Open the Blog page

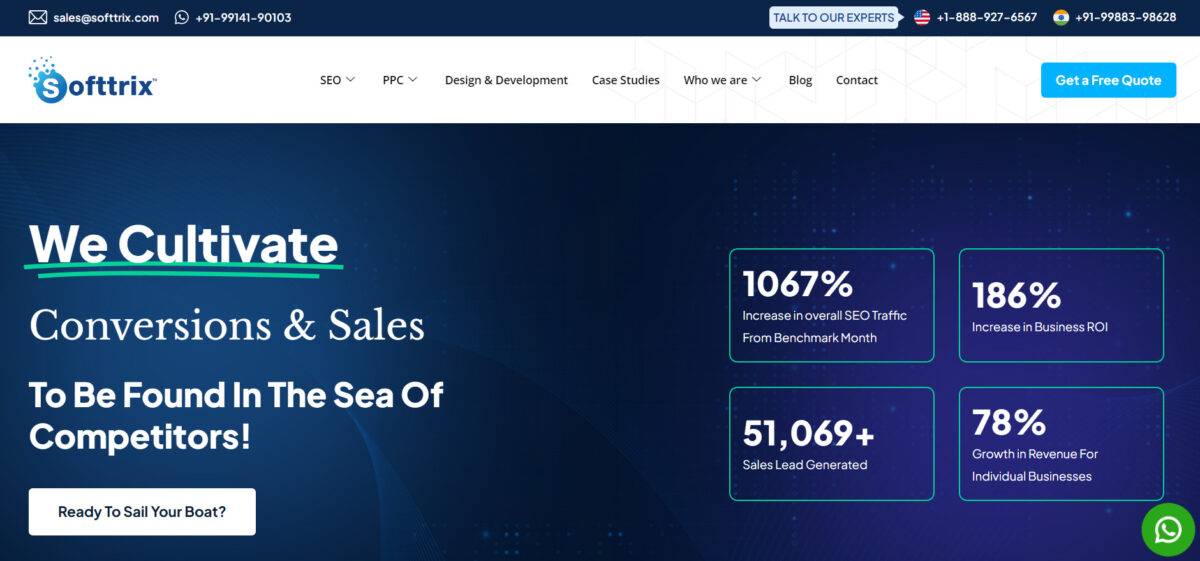[x=800, y=80]
